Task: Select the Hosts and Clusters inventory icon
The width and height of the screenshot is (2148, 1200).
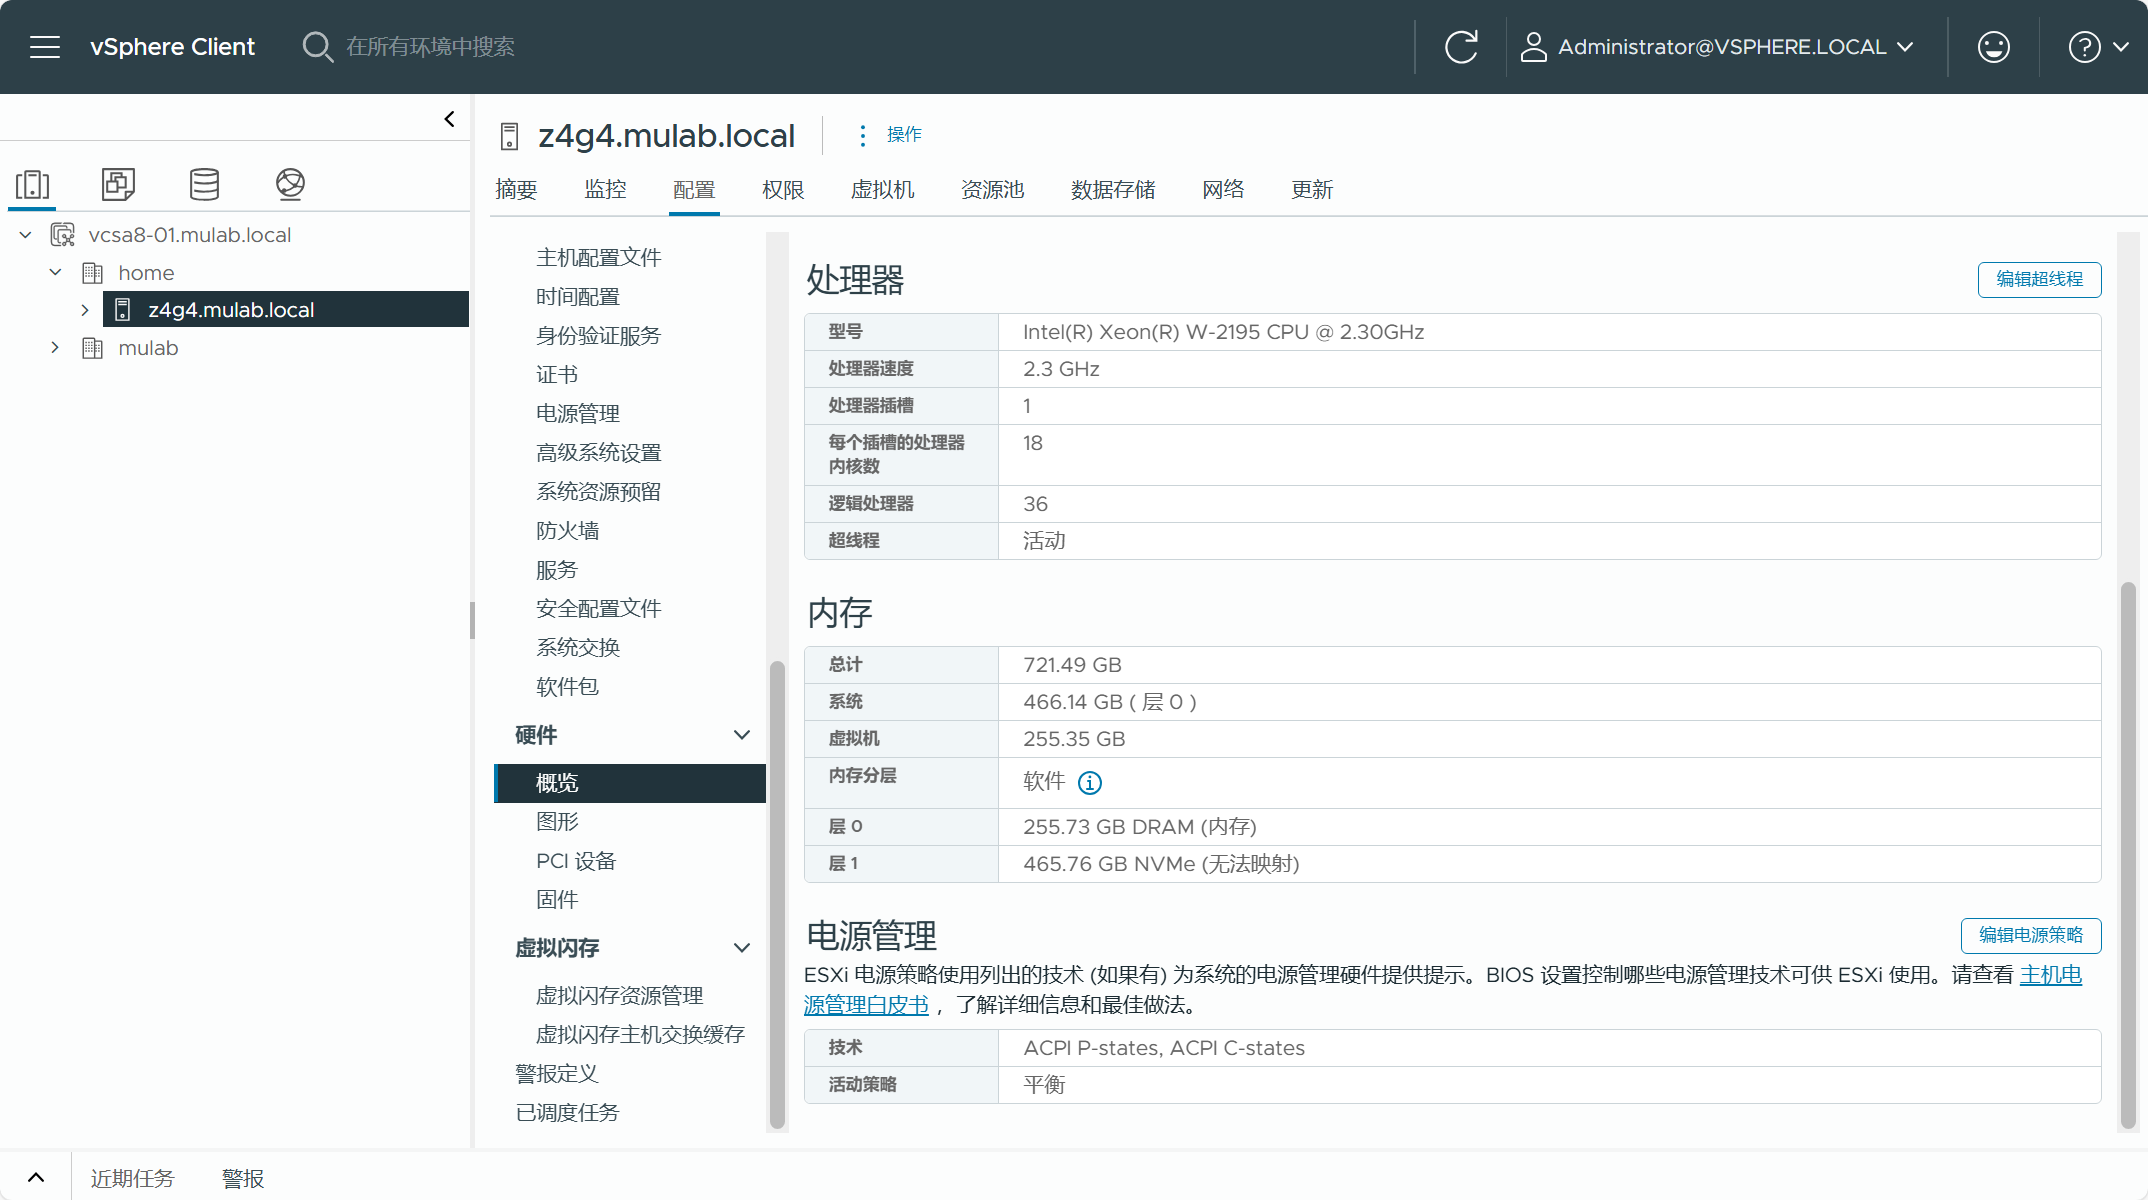Action: pyautogui.click(x=33, y=184)
